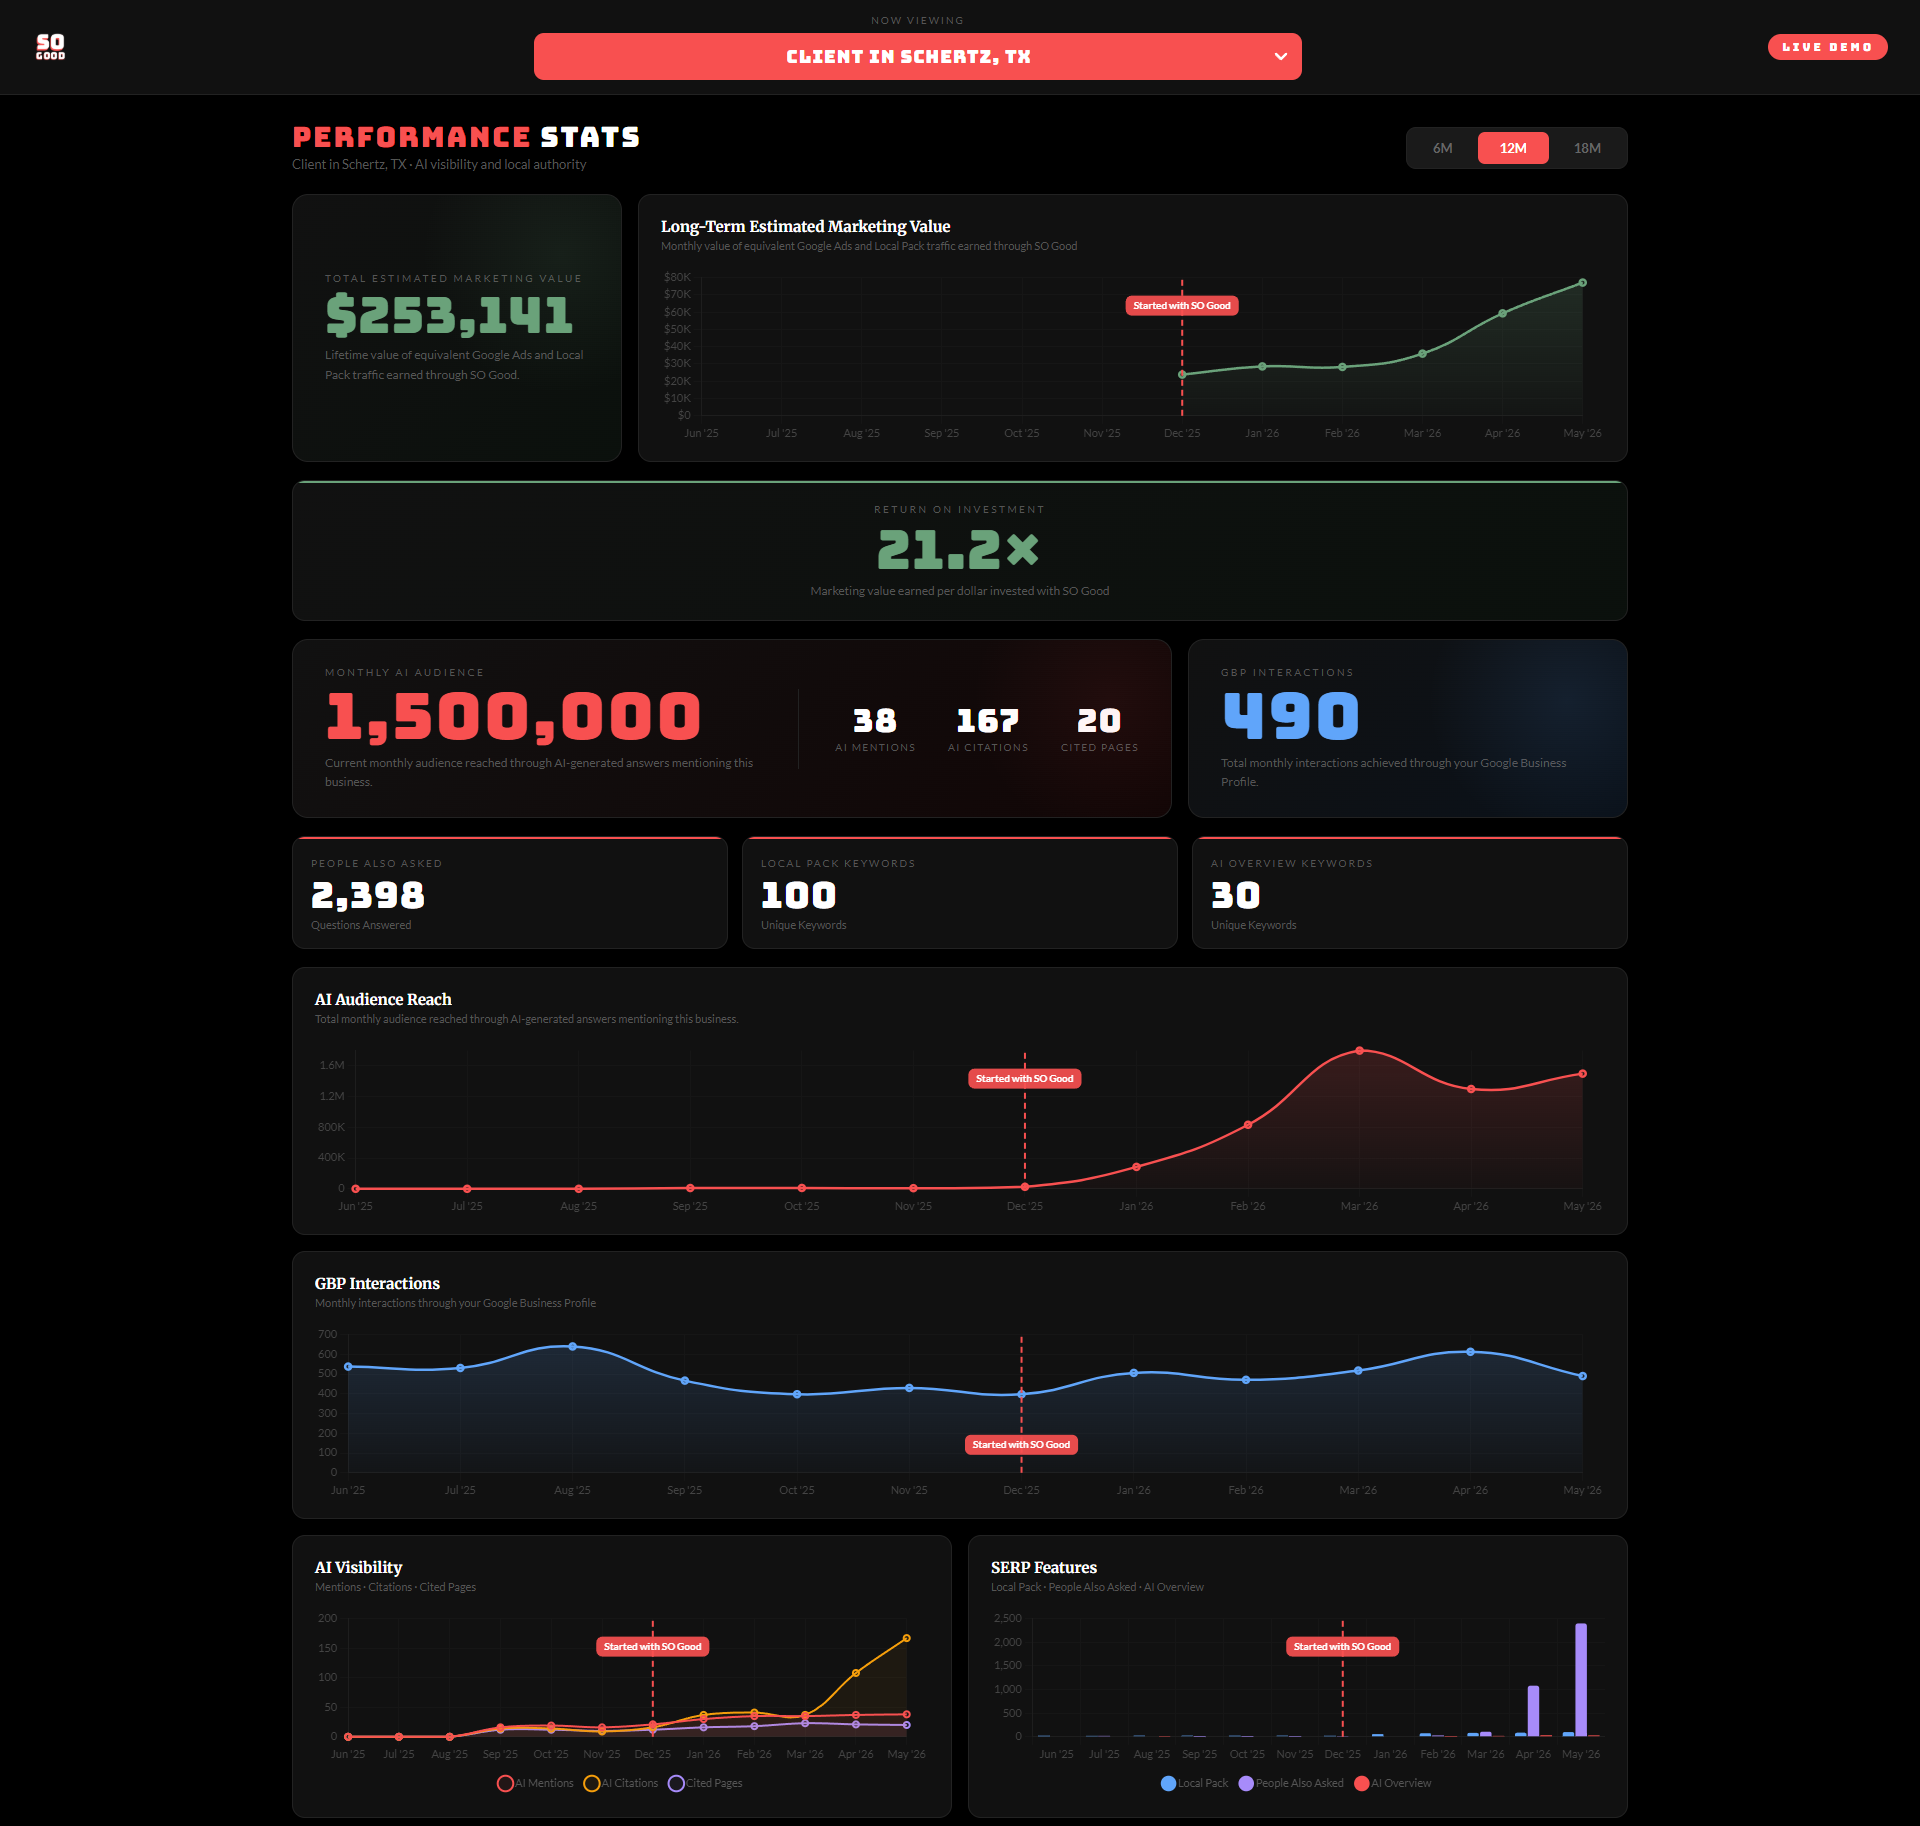Click the Live Demo button
This screenshot has height=1826, width=1920.
(x=1827, y=47)
